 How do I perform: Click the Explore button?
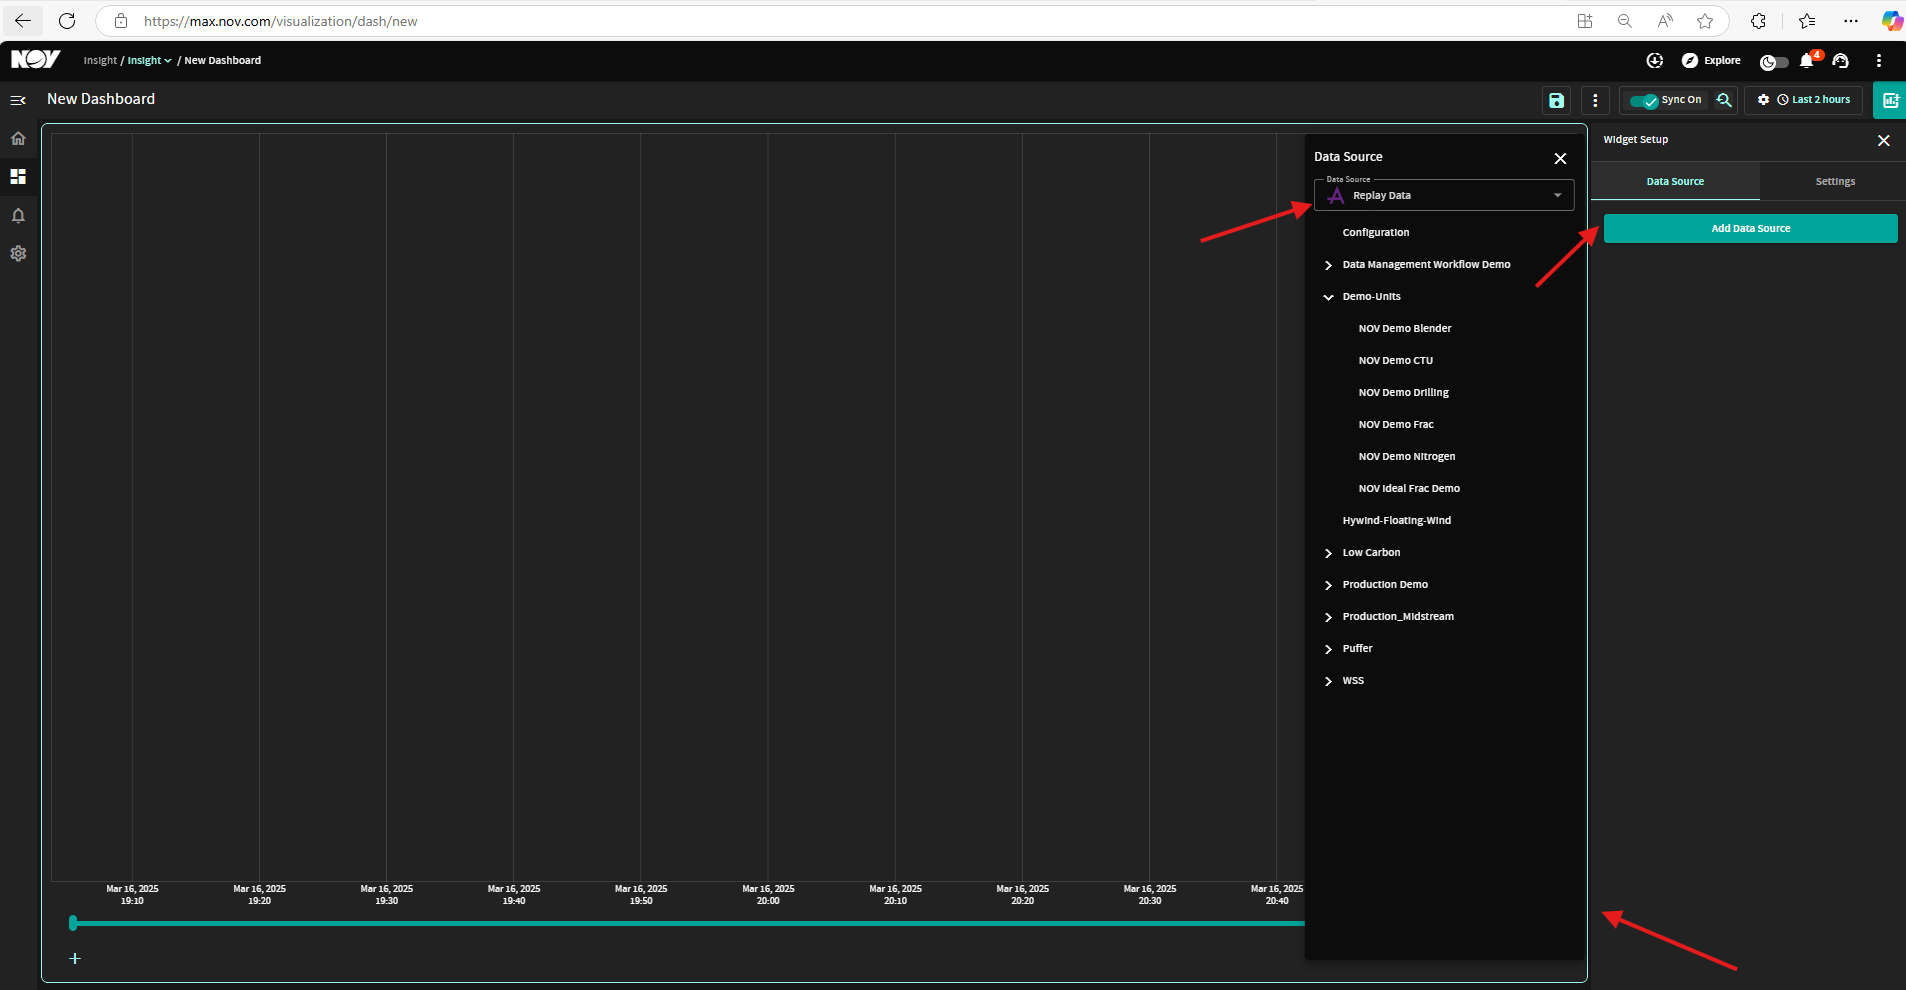(x=1711, y=60)
